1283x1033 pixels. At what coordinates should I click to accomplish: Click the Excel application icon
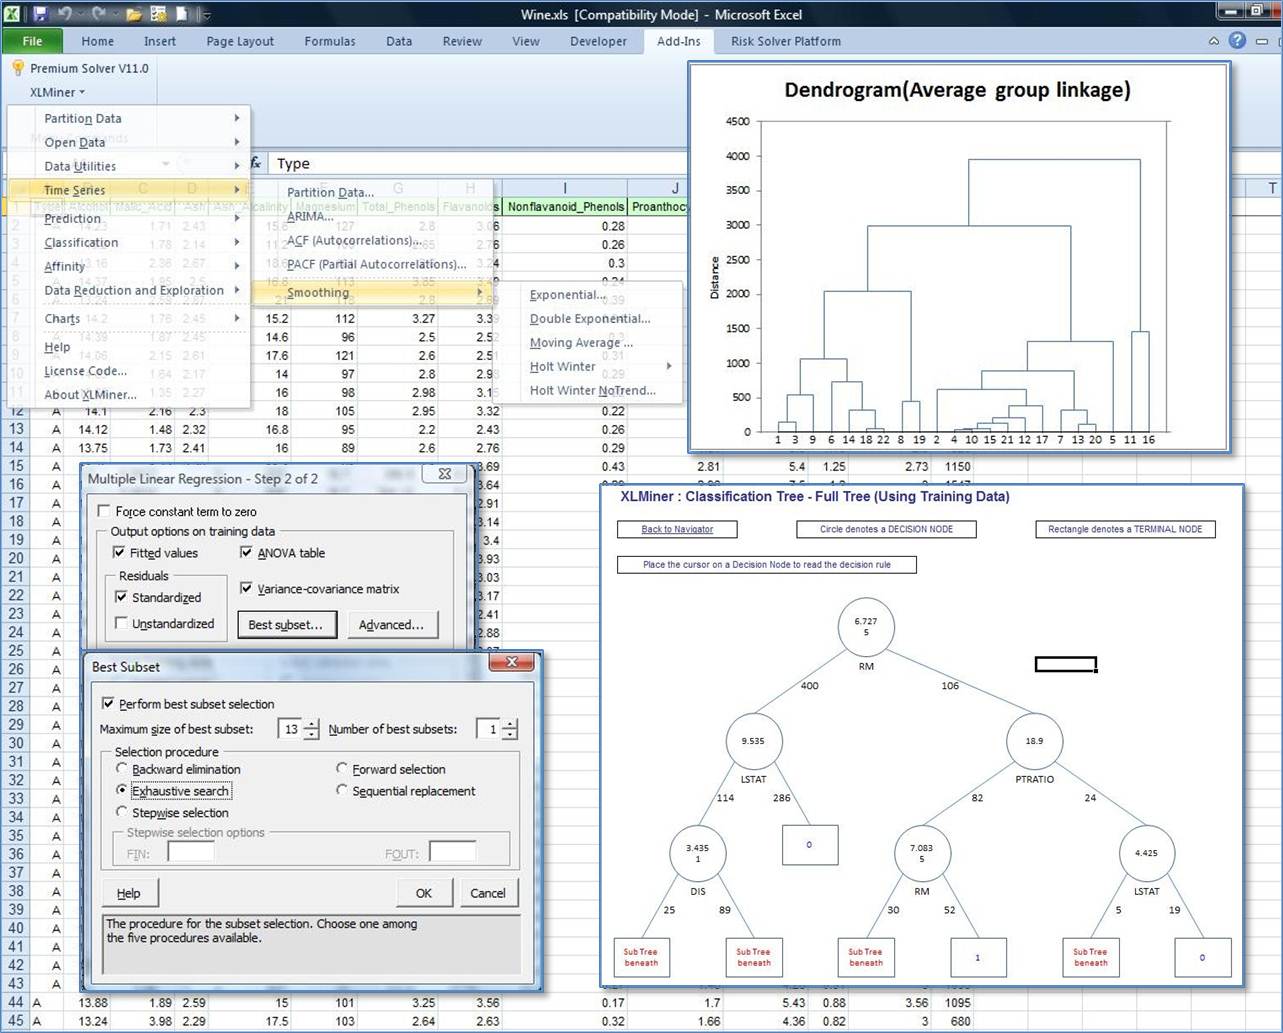click(x=12, y=14)
